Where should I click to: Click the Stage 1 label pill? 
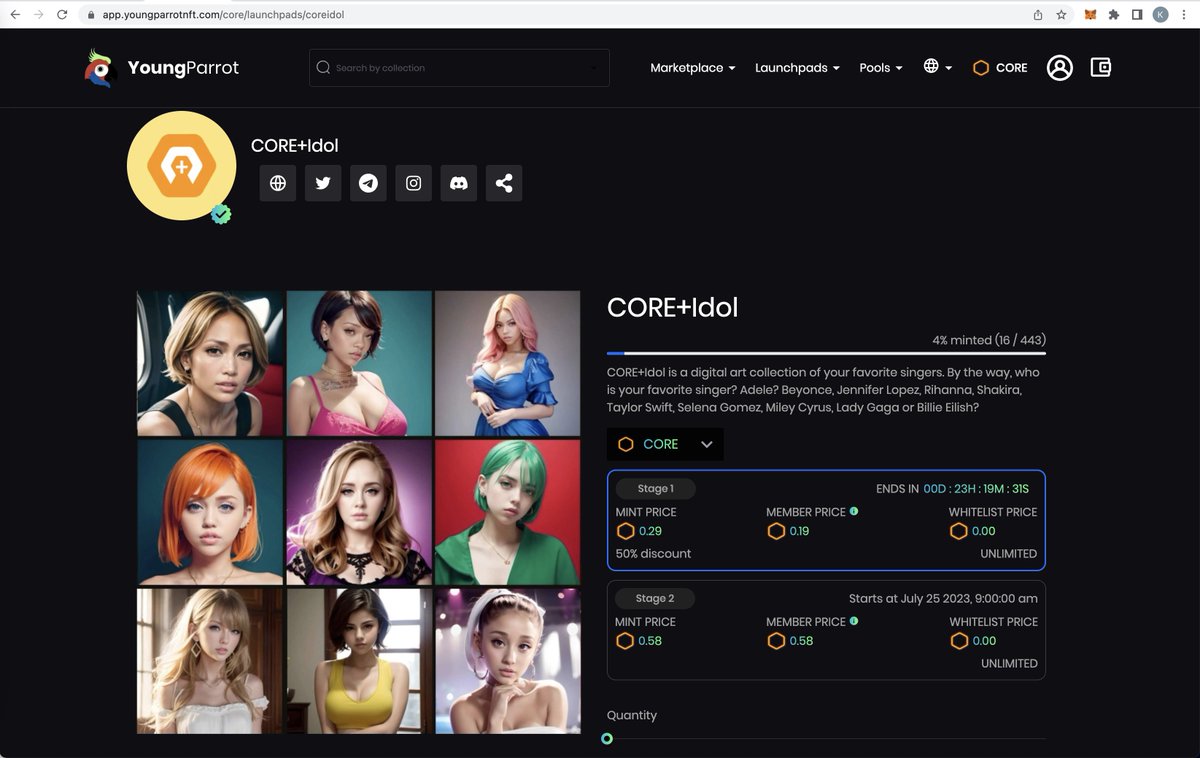click(x=655, y=489)
